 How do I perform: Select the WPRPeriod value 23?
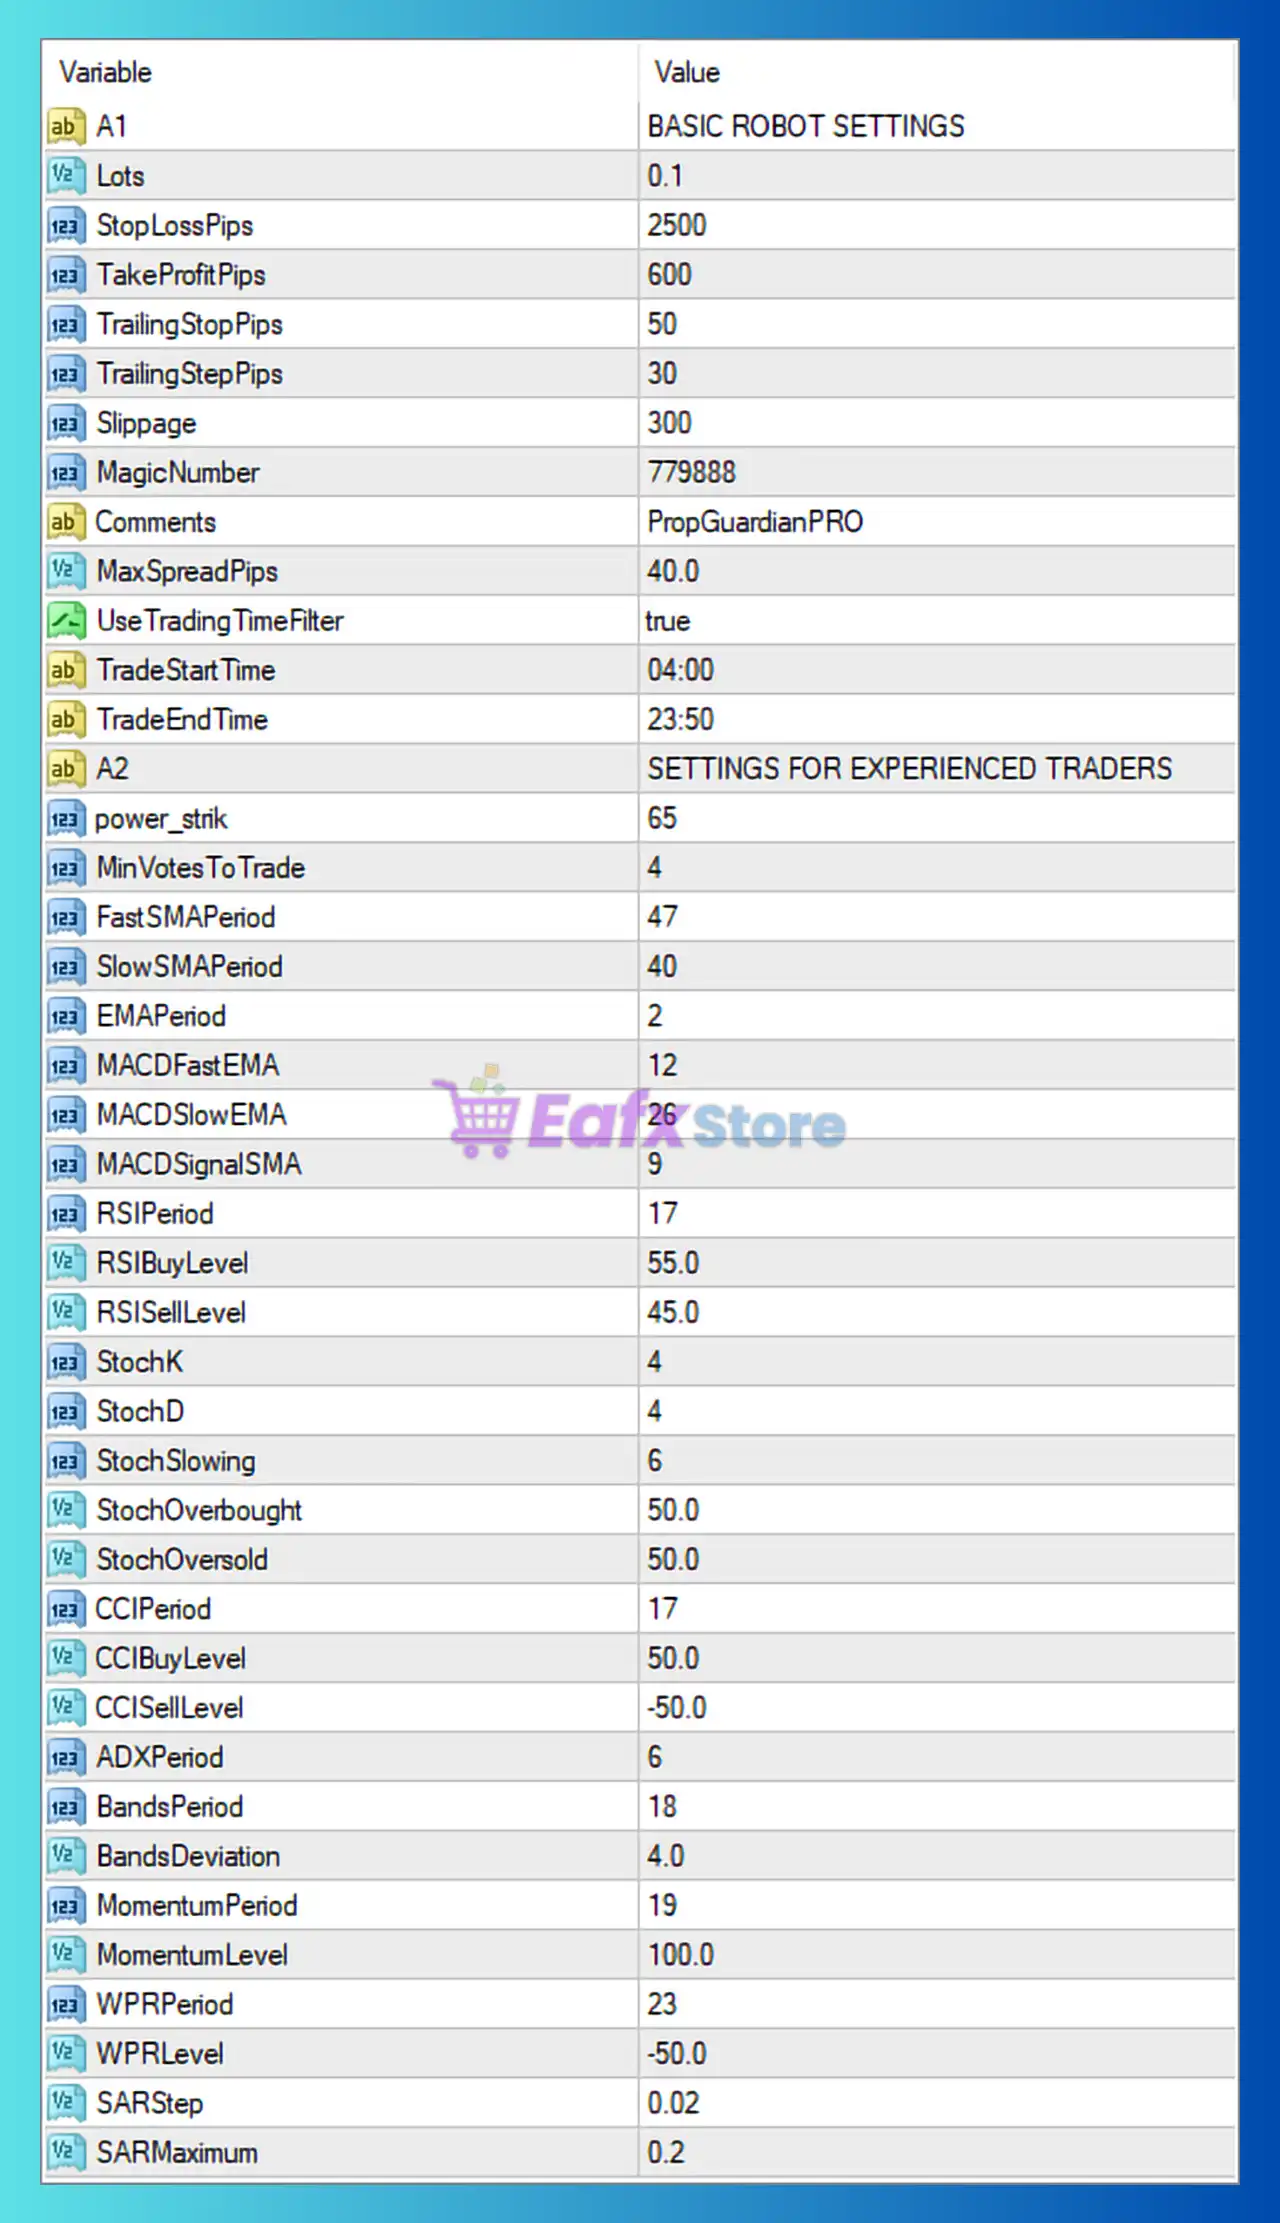click(662, 2005)
